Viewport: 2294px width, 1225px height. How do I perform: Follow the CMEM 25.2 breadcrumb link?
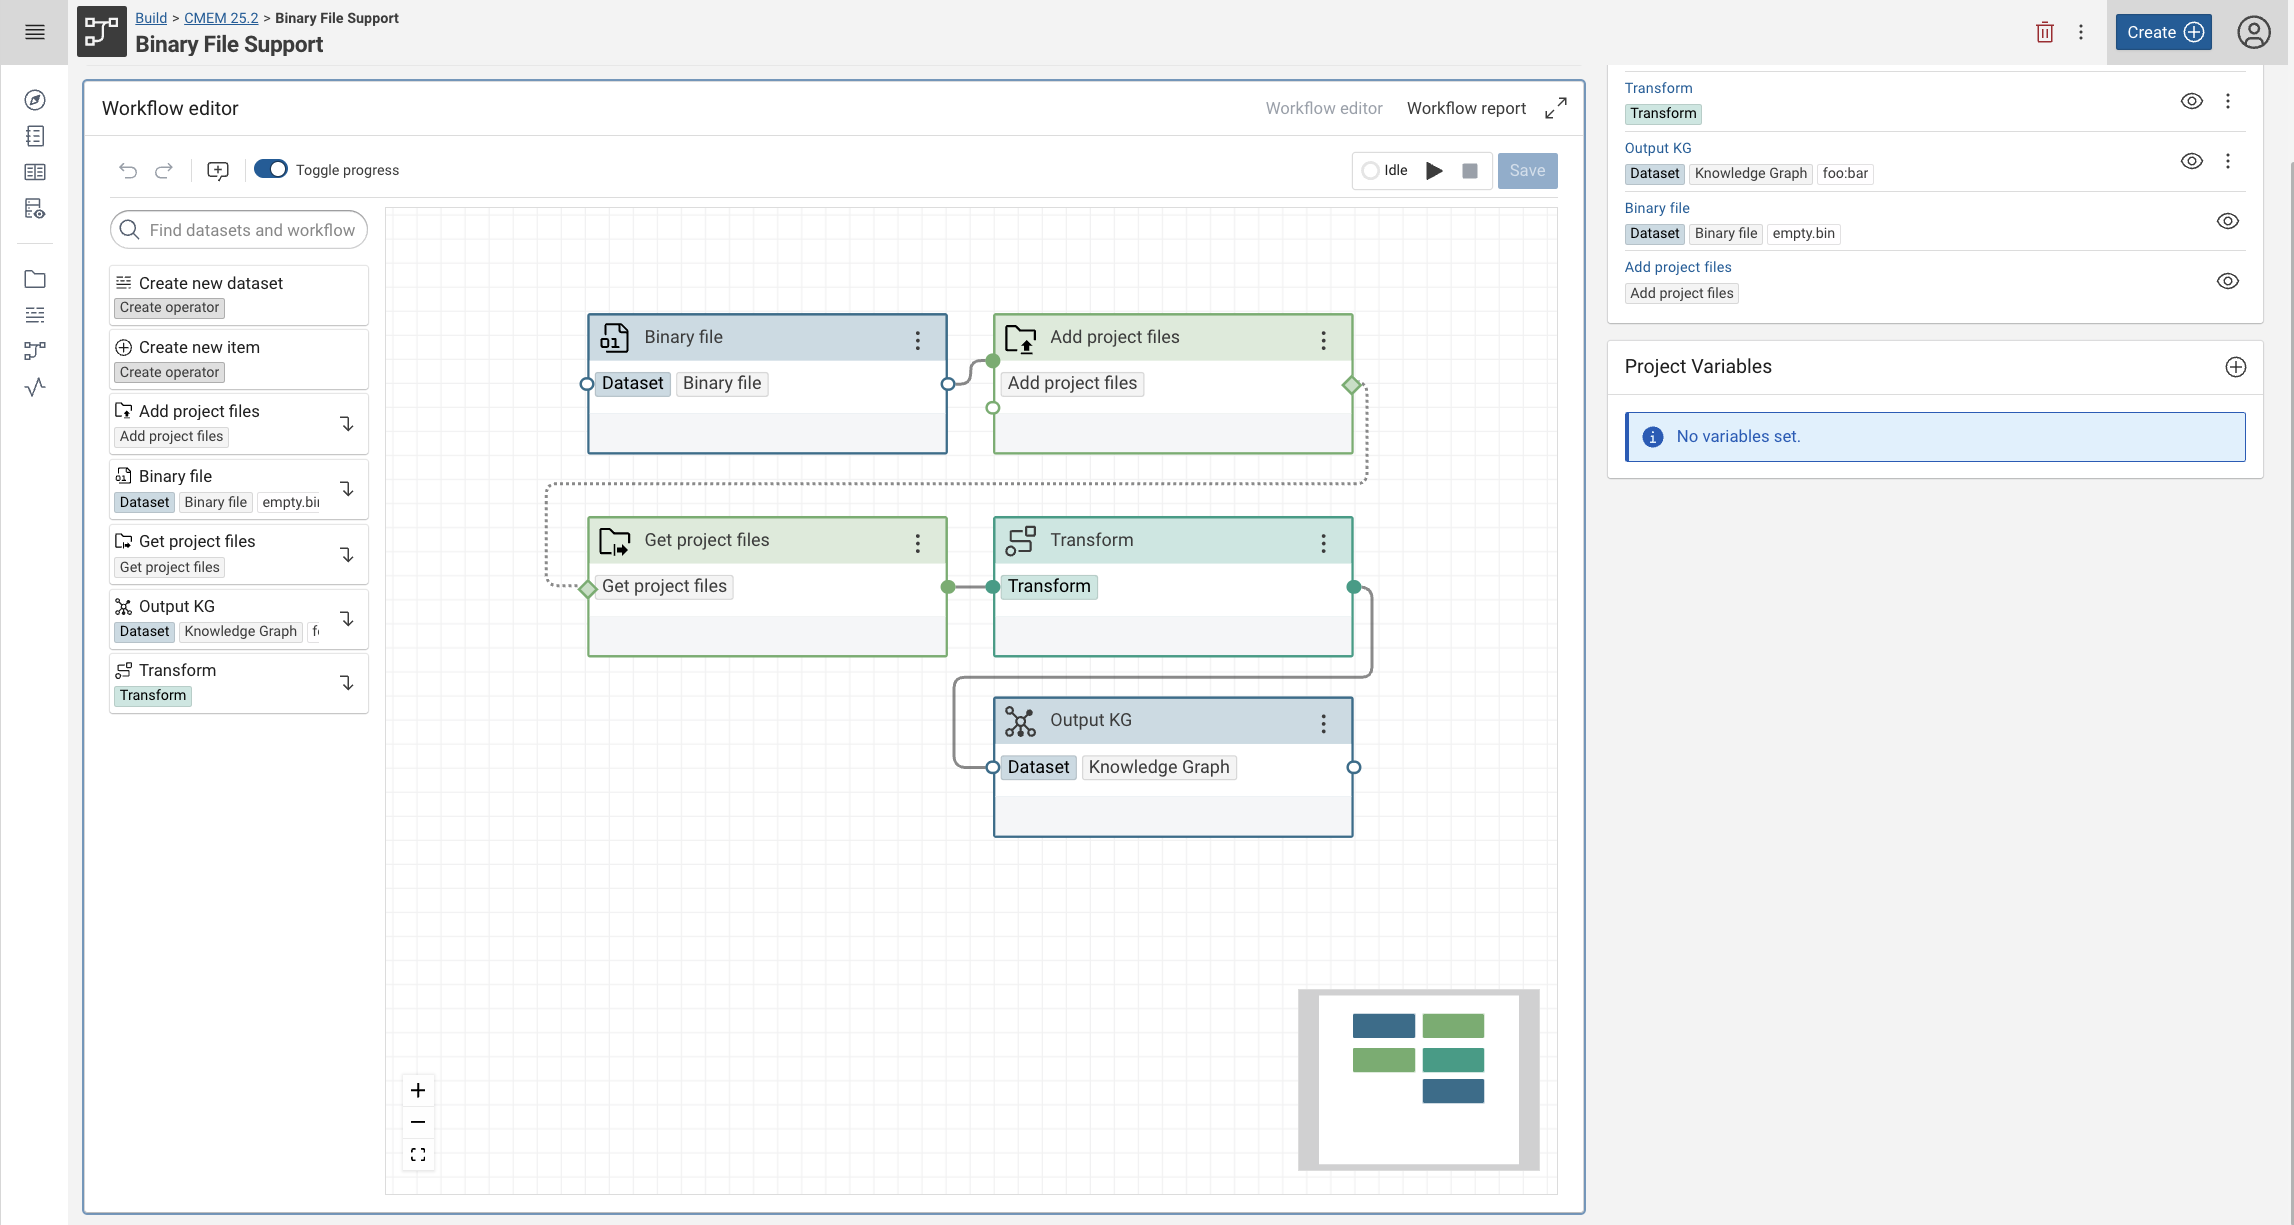coord(220,17)
